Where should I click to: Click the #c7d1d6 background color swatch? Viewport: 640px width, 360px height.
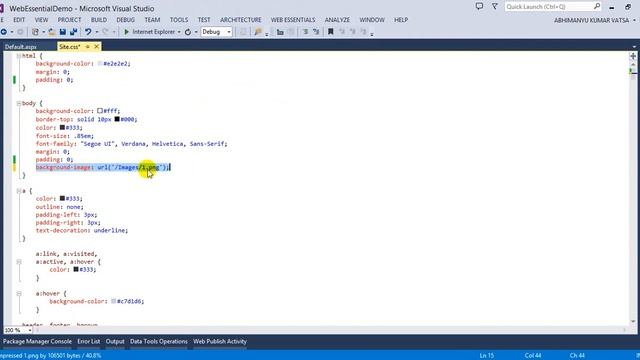click(113, 301)
